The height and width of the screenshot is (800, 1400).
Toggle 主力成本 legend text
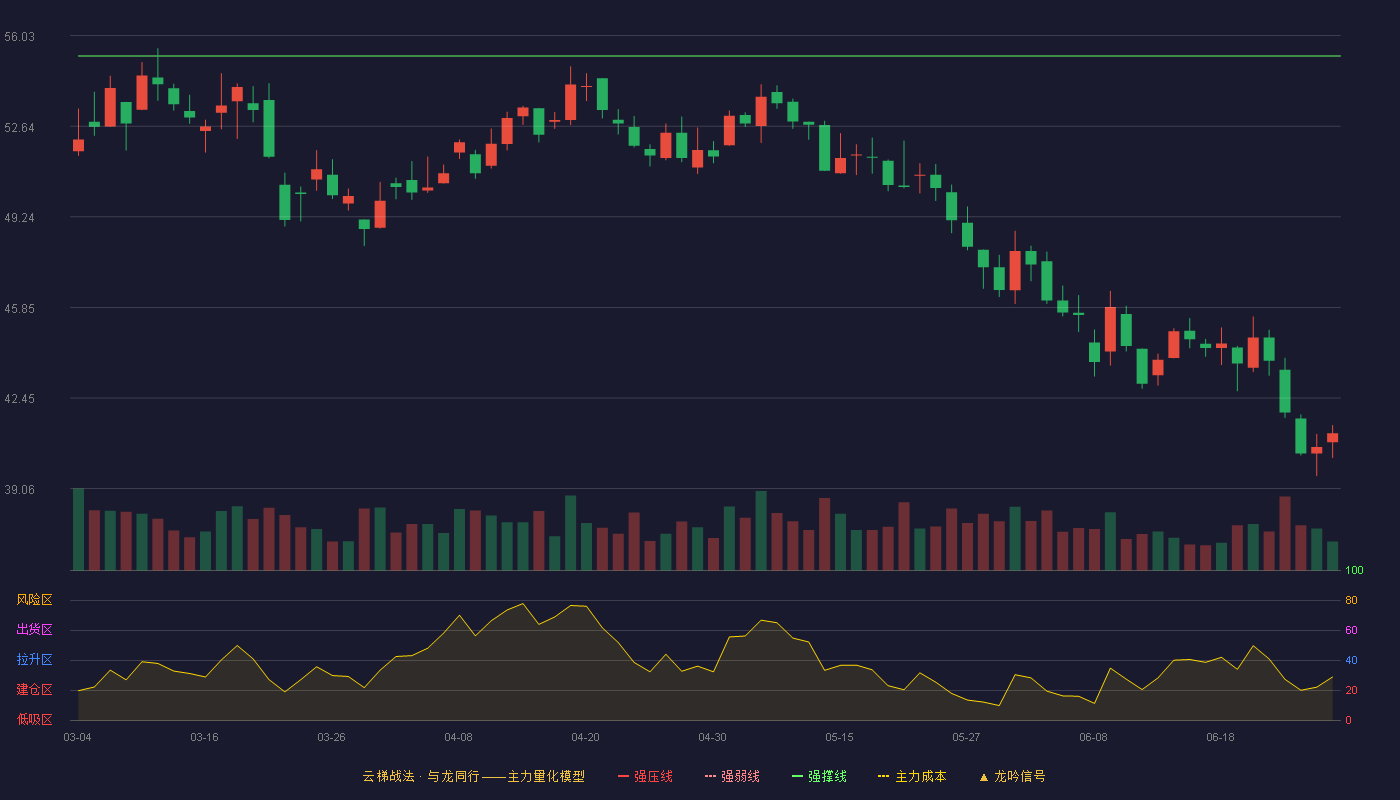point(920,776)
